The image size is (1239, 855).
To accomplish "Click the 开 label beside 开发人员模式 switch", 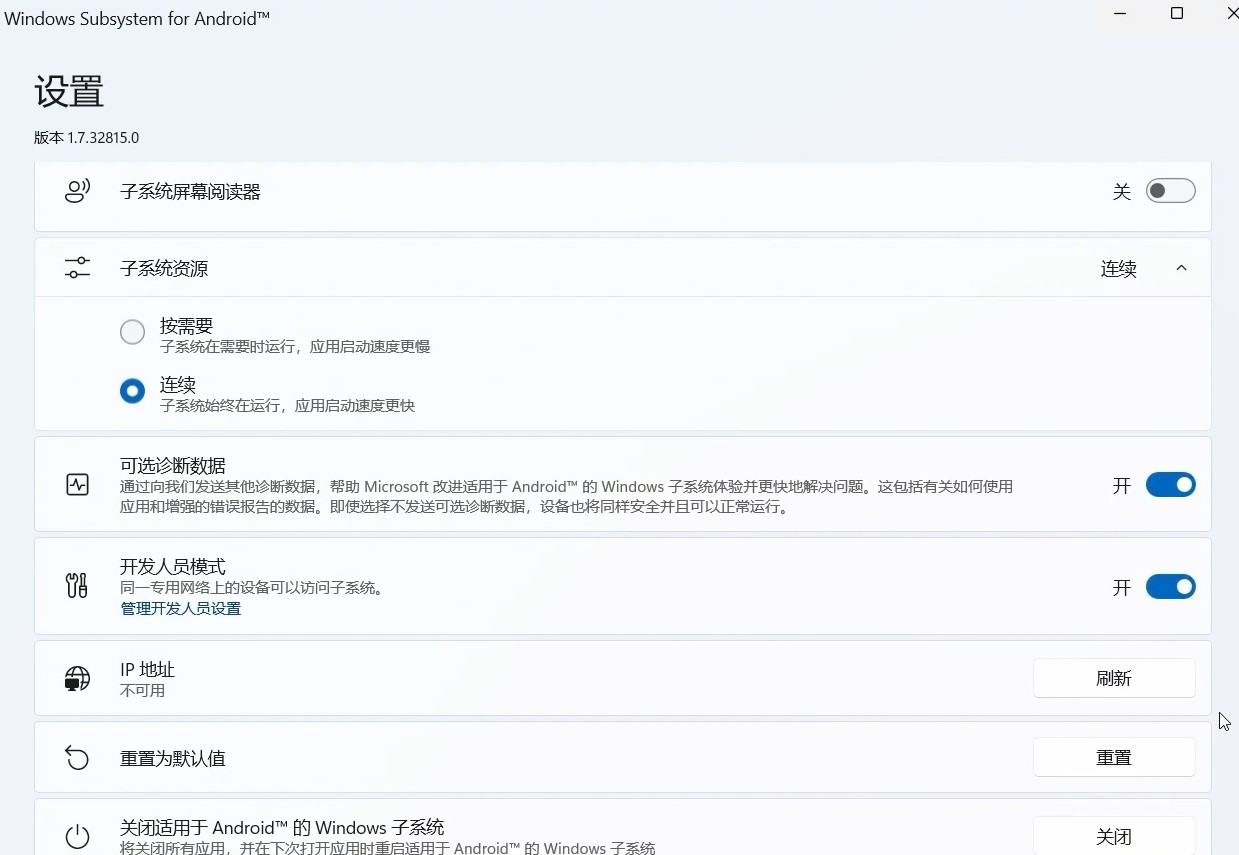I will coord(1122,587).
